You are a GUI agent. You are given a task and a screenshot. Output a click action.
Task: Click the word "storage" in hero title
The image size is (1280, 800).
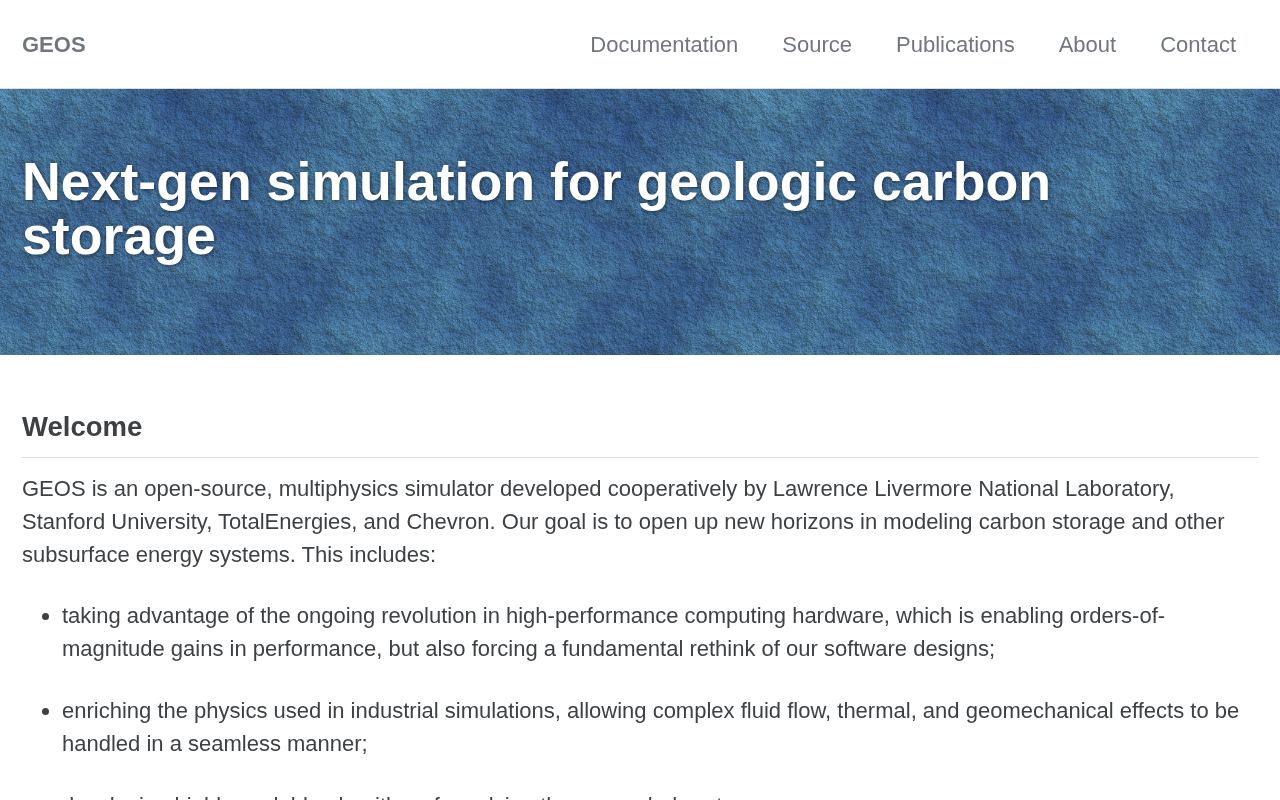(x=119, y=236)
